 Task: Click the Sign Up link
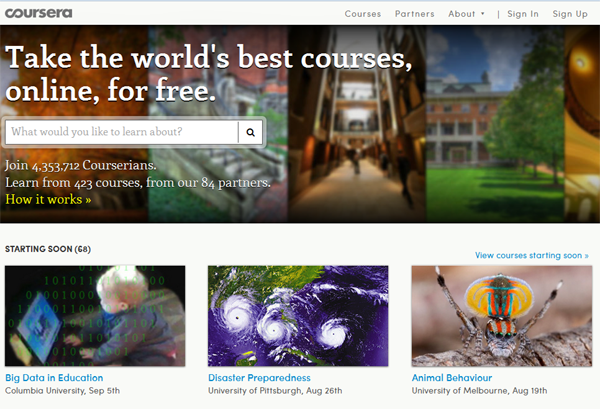[570, 14]
